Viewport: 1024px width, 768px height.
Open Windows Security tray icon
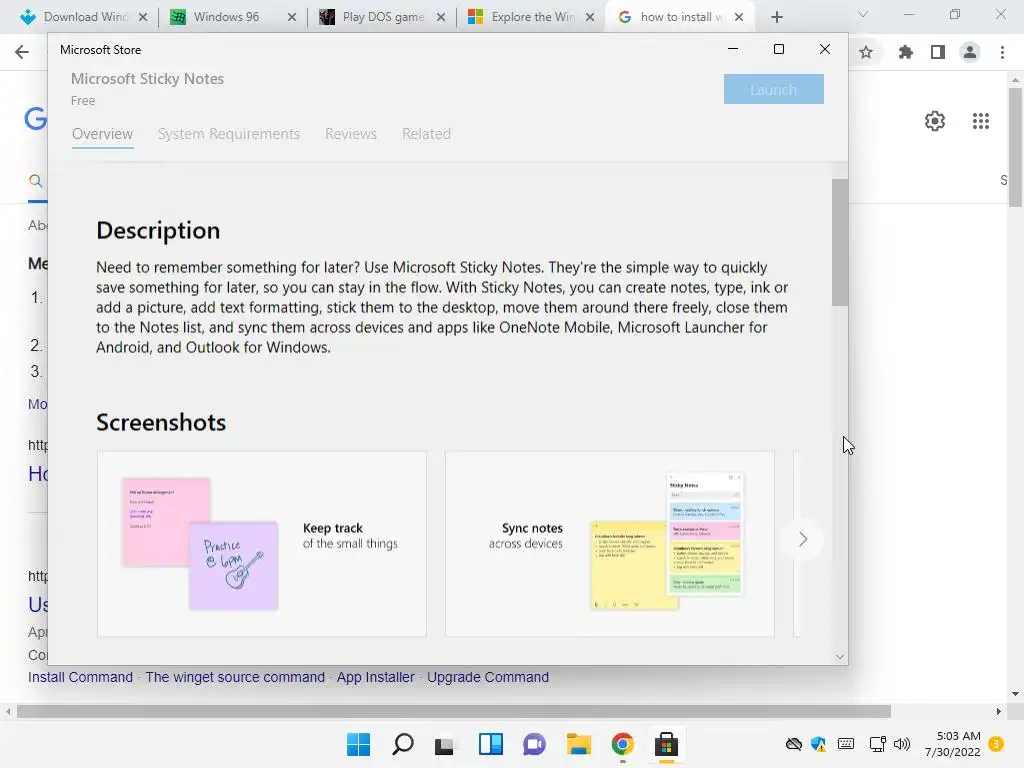(x=818, y=744)
